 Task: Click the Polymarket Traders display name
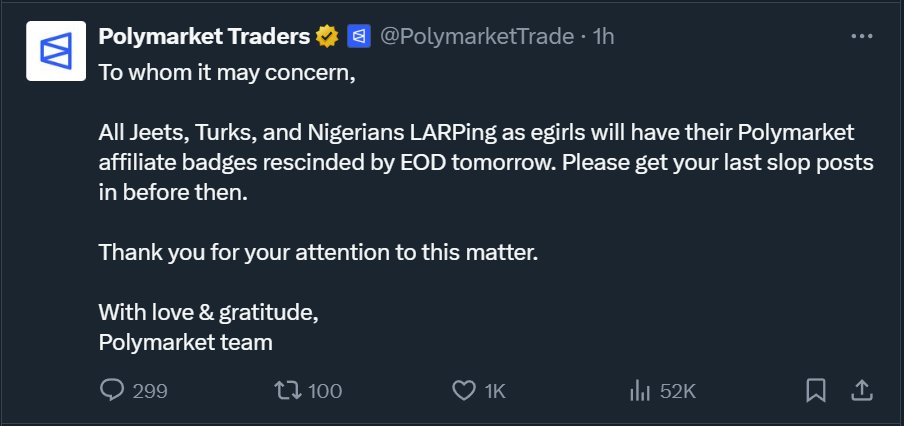204,38
